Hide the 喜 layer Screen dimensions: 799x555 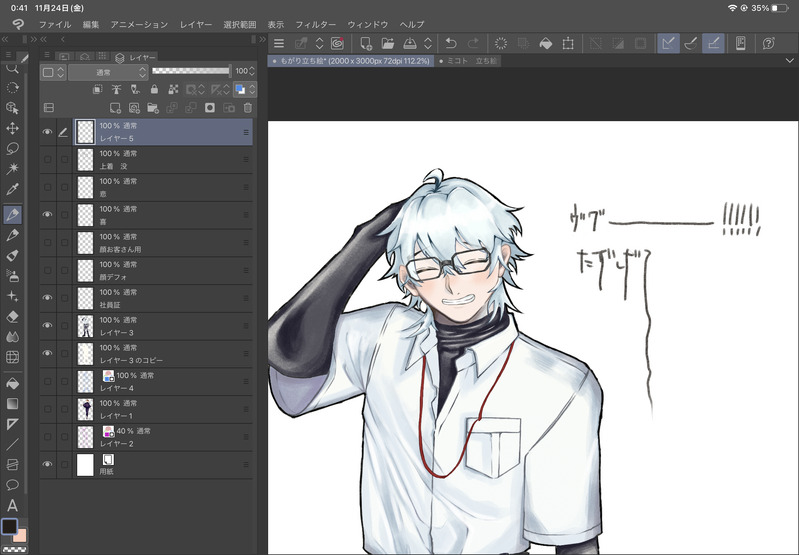(x=47, y=215)
